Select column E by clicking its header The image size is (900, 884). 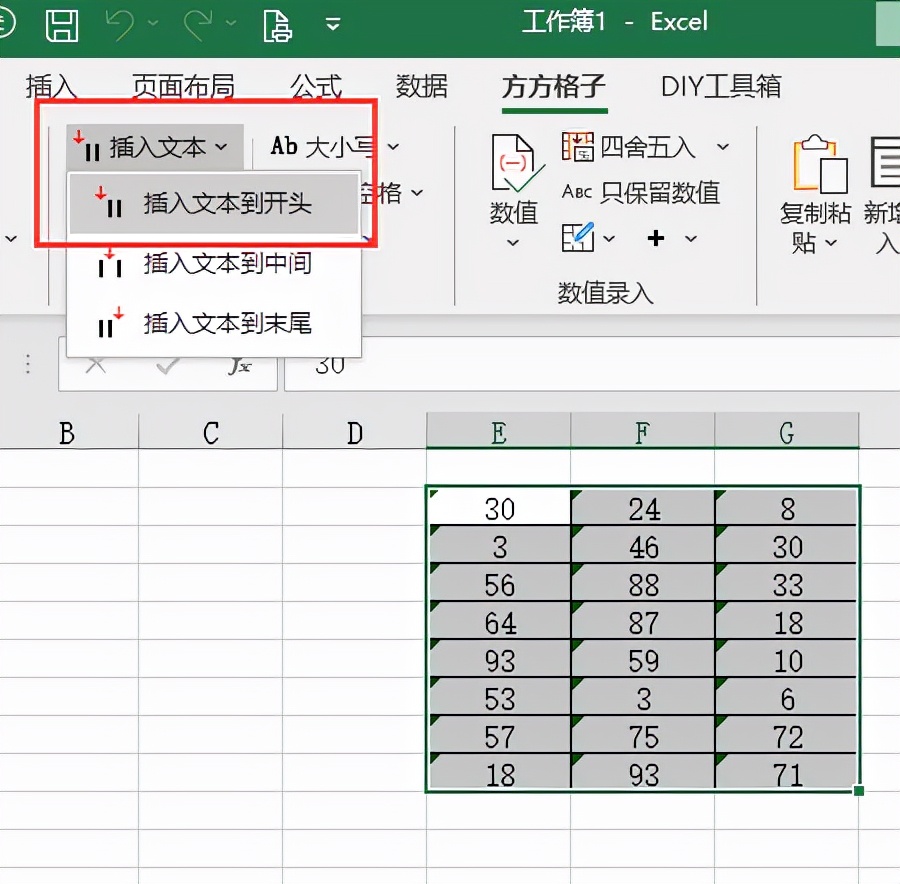pos(497,430)
